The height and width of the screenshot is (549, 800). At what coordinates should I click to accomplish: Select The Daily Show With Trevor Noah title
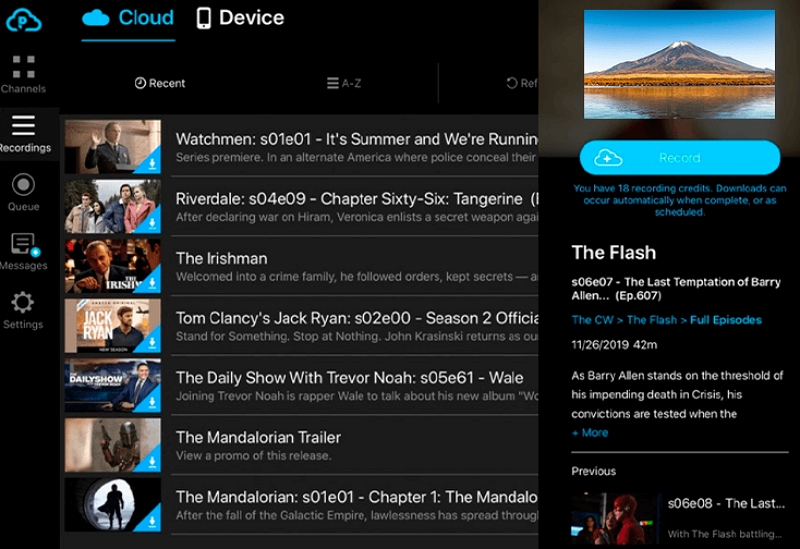[349, 378]
